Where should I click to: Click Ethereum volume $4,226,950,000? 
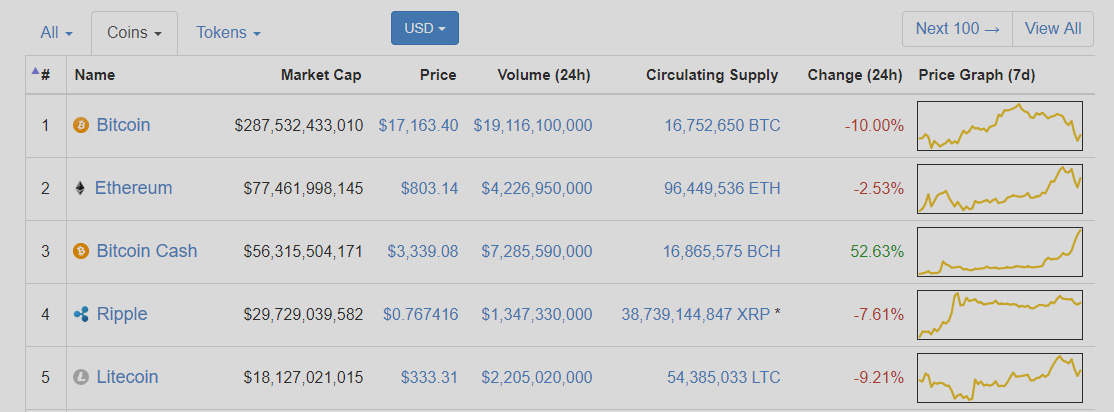(537, 188)
